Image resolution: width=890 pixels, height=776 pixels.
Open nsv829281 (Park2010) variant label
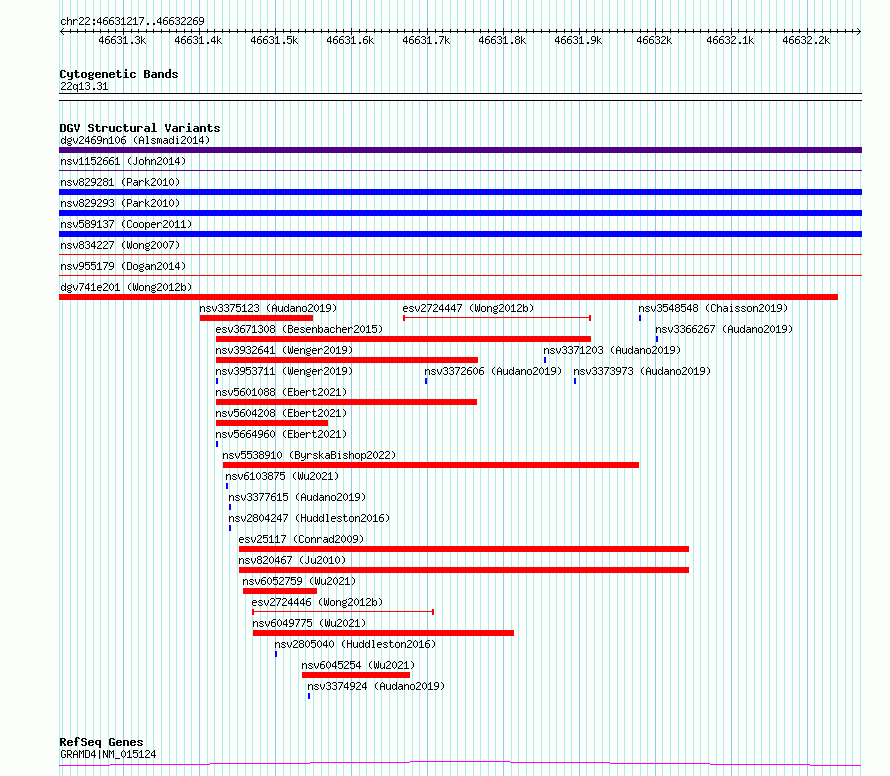[x=120, y=182]
